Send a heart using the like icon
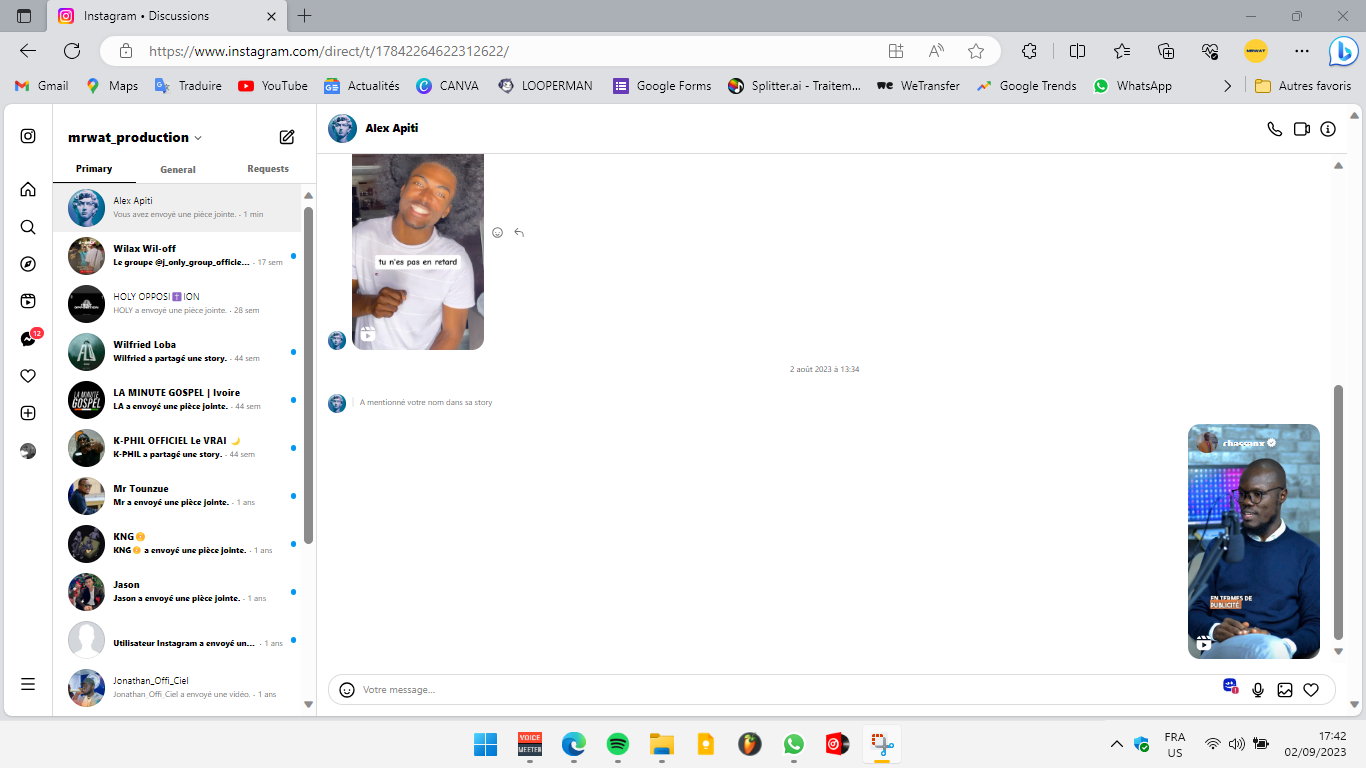The height and width of the screenshot is (768, 1366). 1311,690
